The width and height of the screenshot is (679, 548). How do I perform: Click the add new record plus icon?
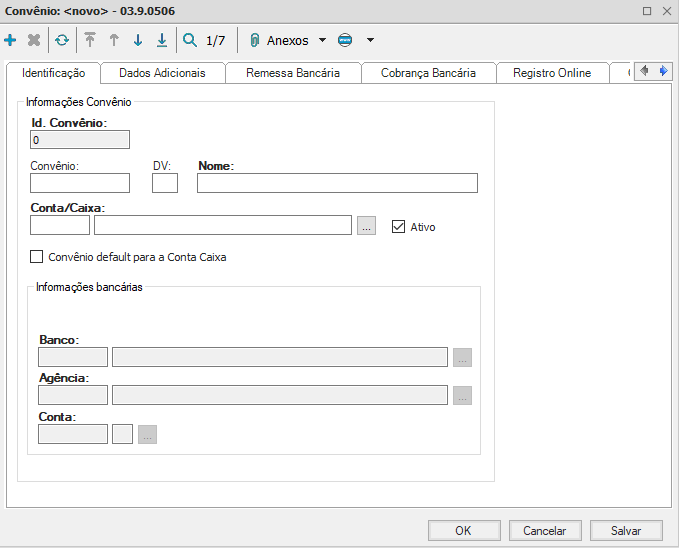11,41
